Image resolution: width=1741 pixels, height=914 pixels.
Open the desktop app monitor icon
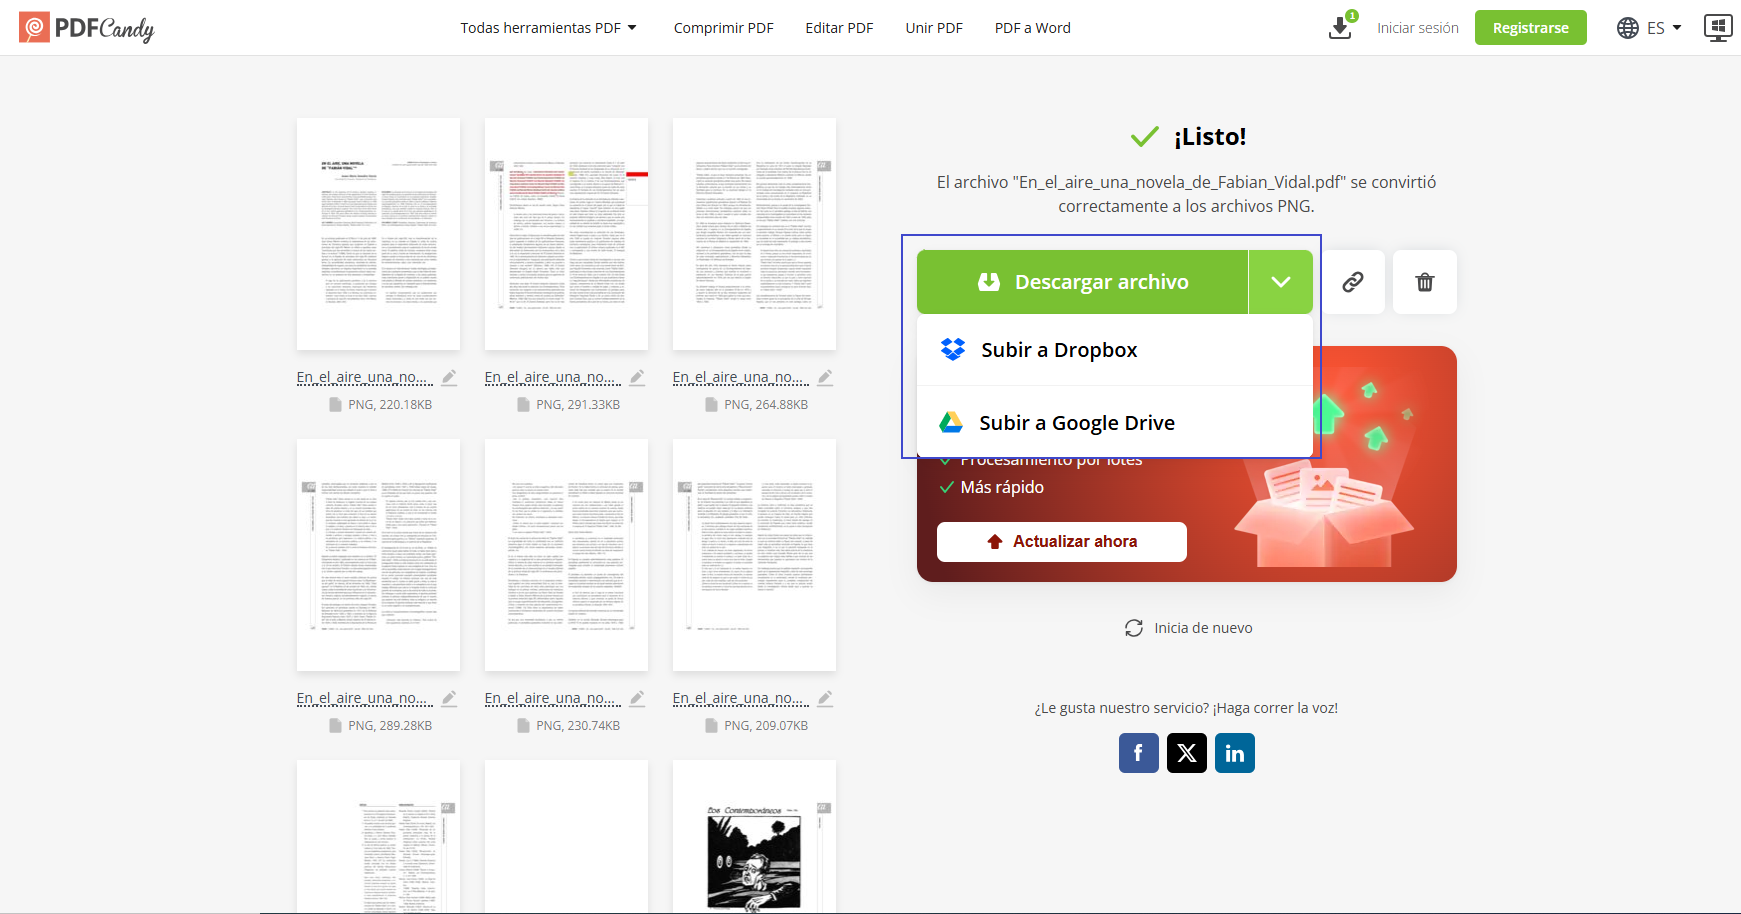[x=1718, y=27]
